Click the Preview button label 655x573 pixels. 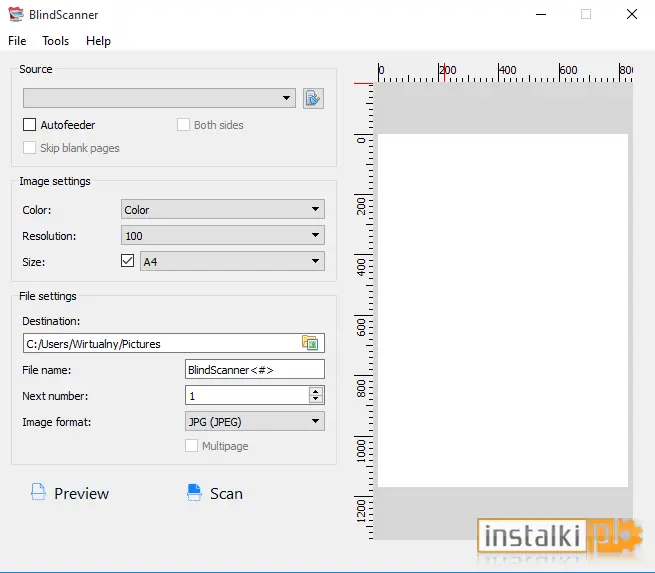[x=81, y=494]
